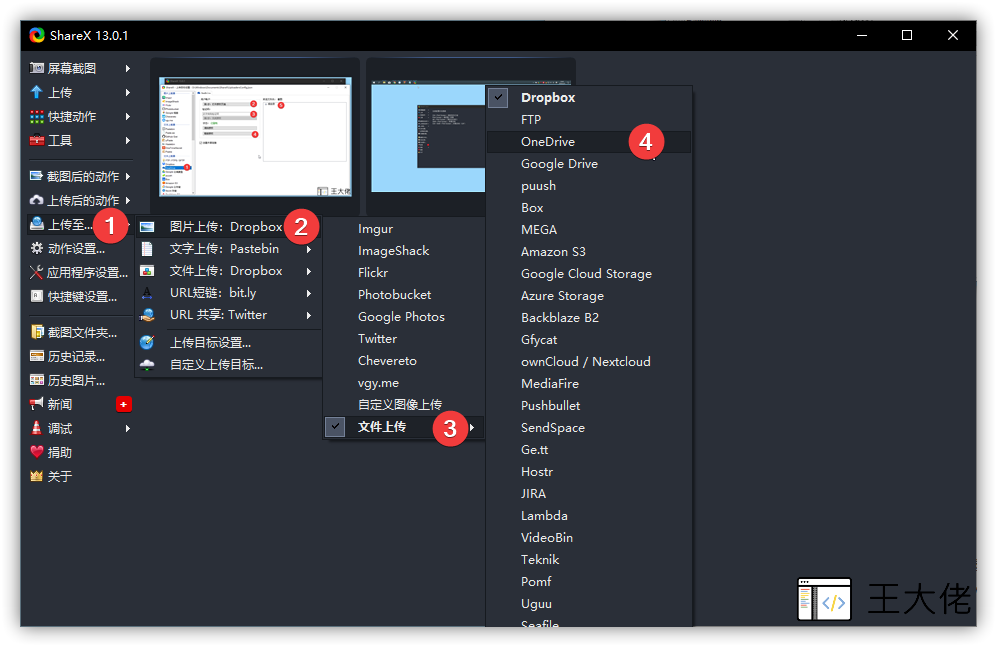Select Backblaze B2 destination
The image size is (997, 647).
pos(589,318)
